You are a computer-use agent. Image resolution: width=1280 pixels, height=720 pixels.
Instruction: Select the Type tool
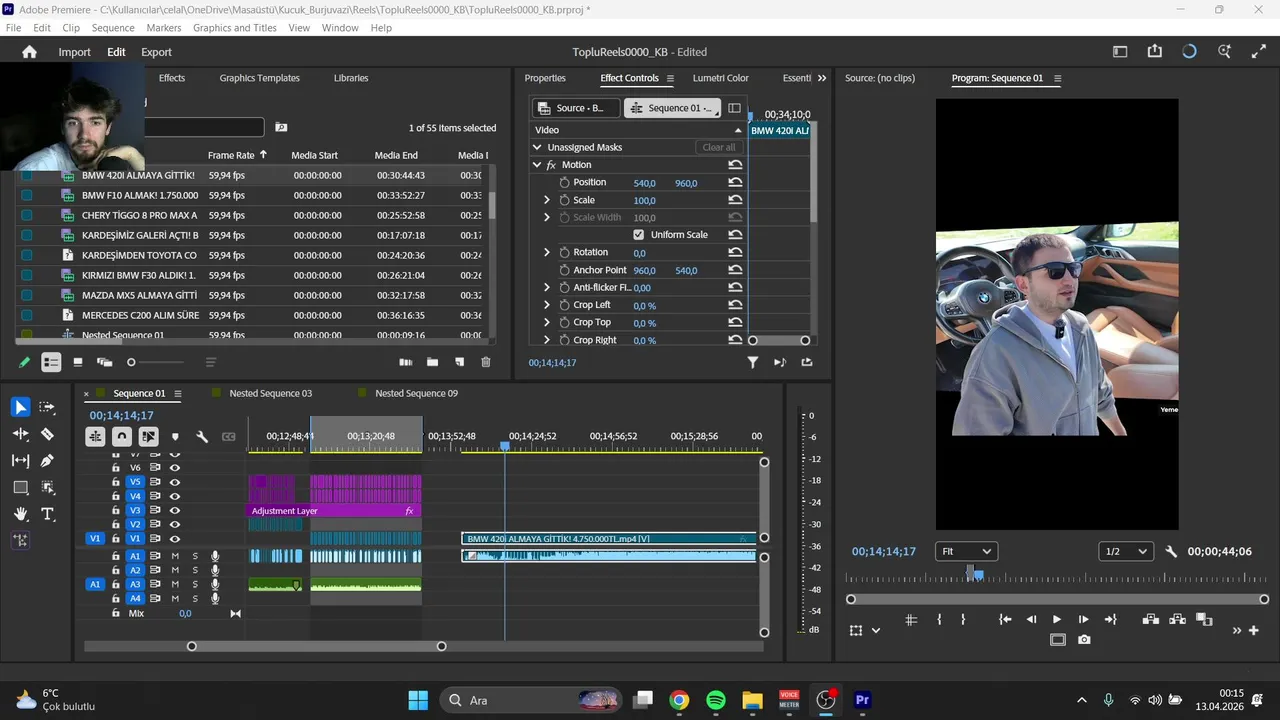pyautogui.click(x=47, y=514)
